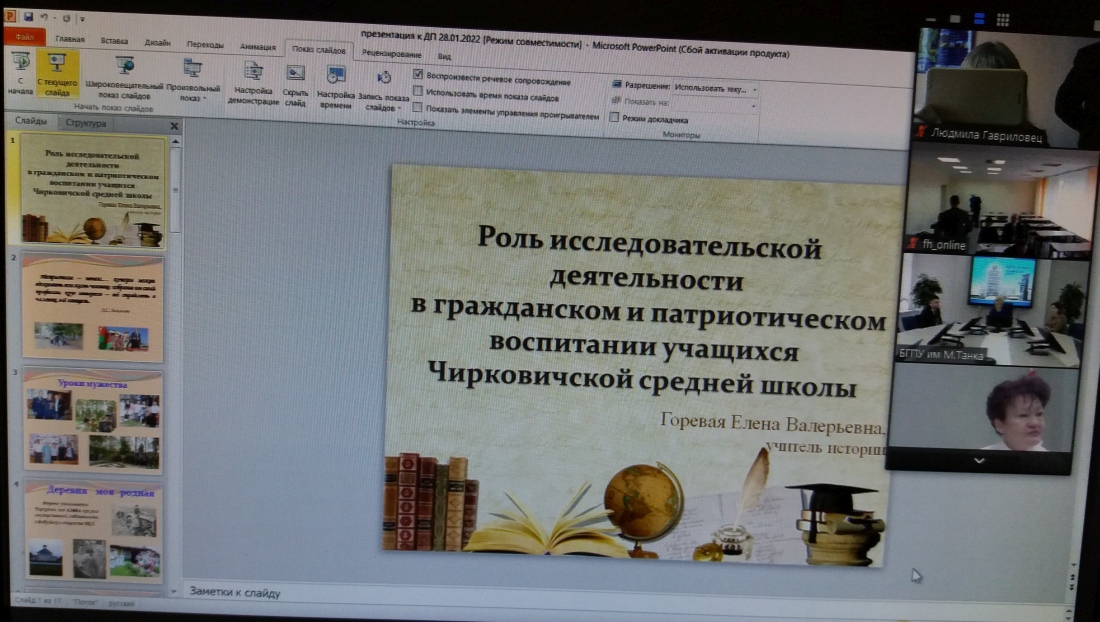The image size is (1100, 622).
Task: Uncheck 'Воспроизвести речевое сопровождение' checkbox
Action: (418, 75)
